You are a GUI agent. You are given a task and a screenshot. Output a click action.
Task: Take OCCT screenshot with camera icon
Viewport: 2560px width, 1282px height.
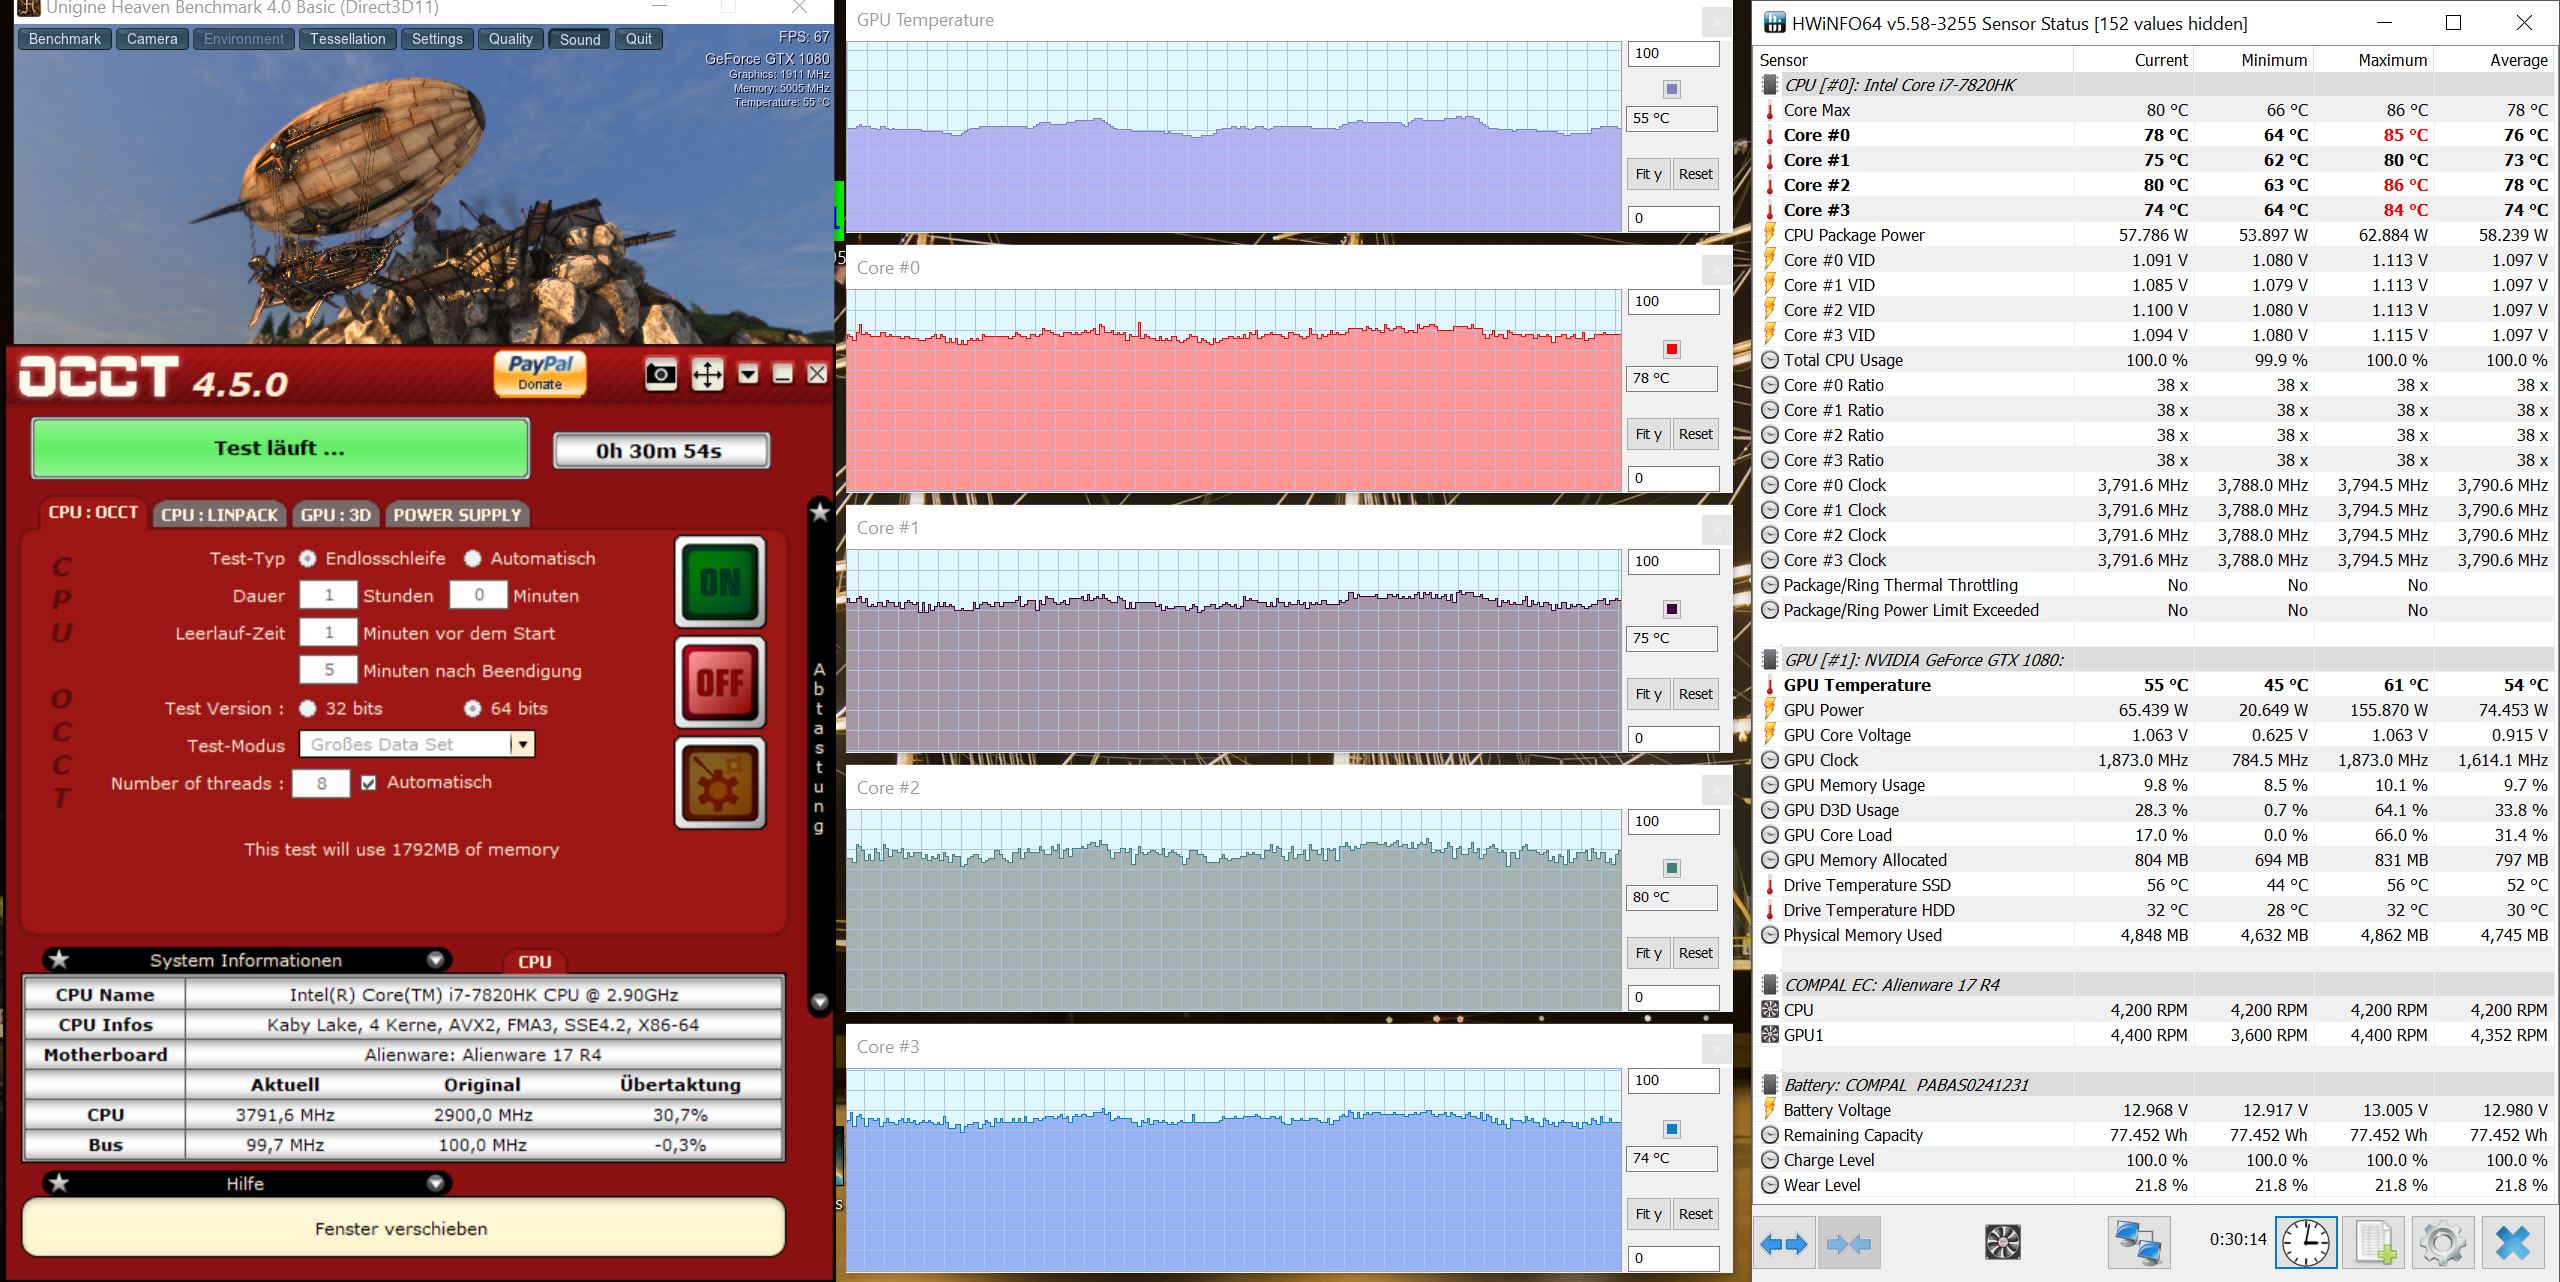tap(660, 375)
